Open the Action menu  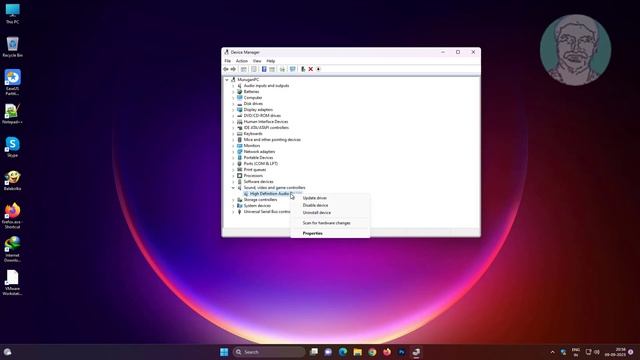242,61
